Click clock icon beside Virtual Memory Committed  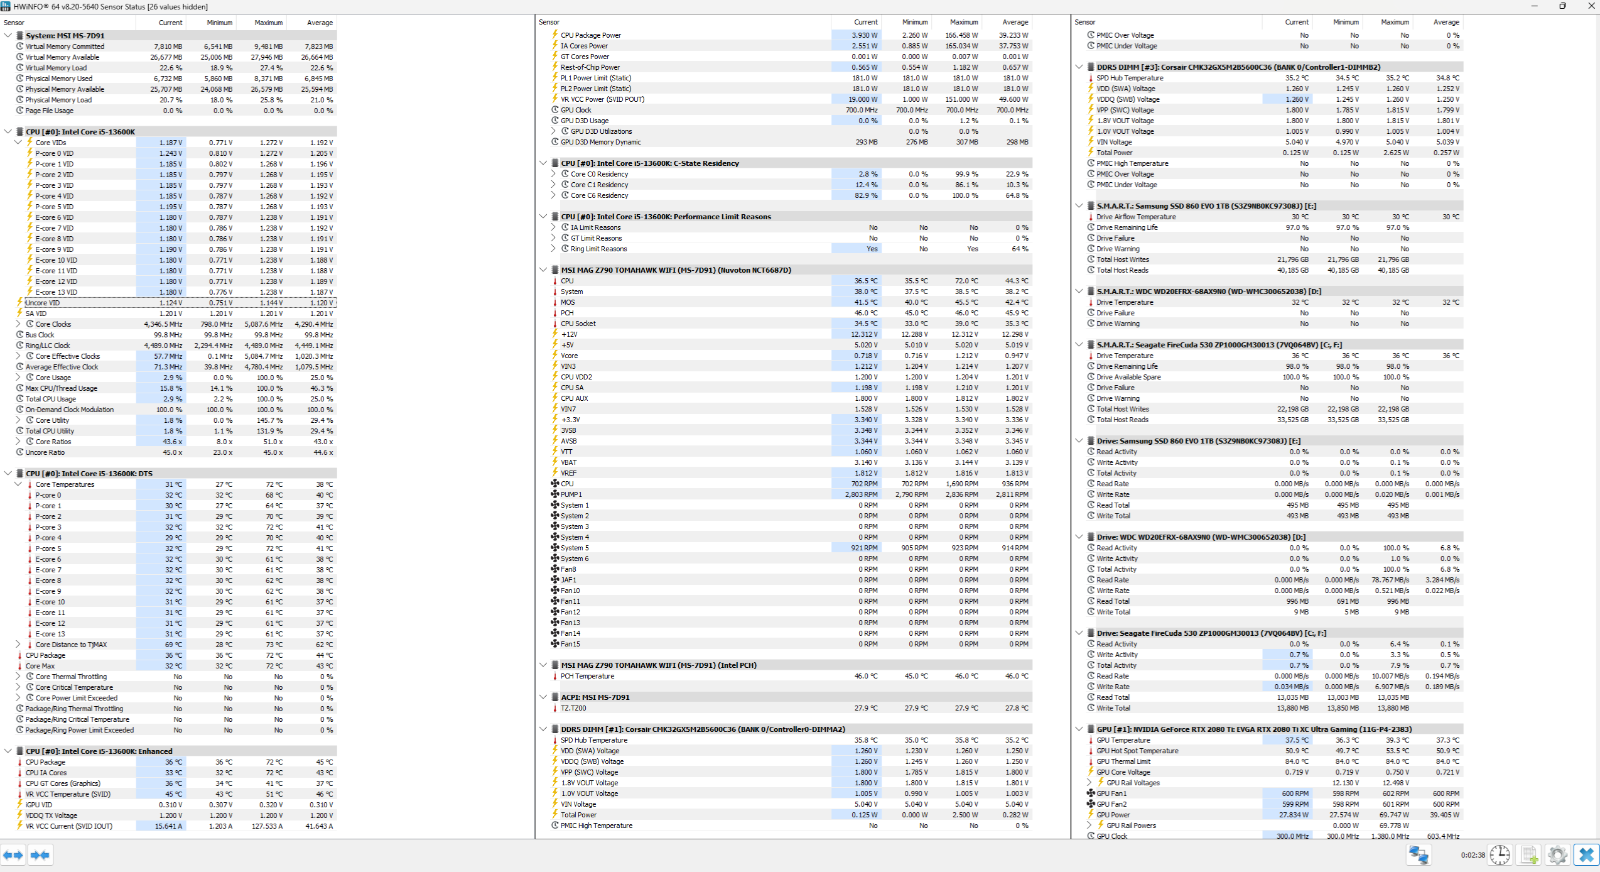click(19, 46)
